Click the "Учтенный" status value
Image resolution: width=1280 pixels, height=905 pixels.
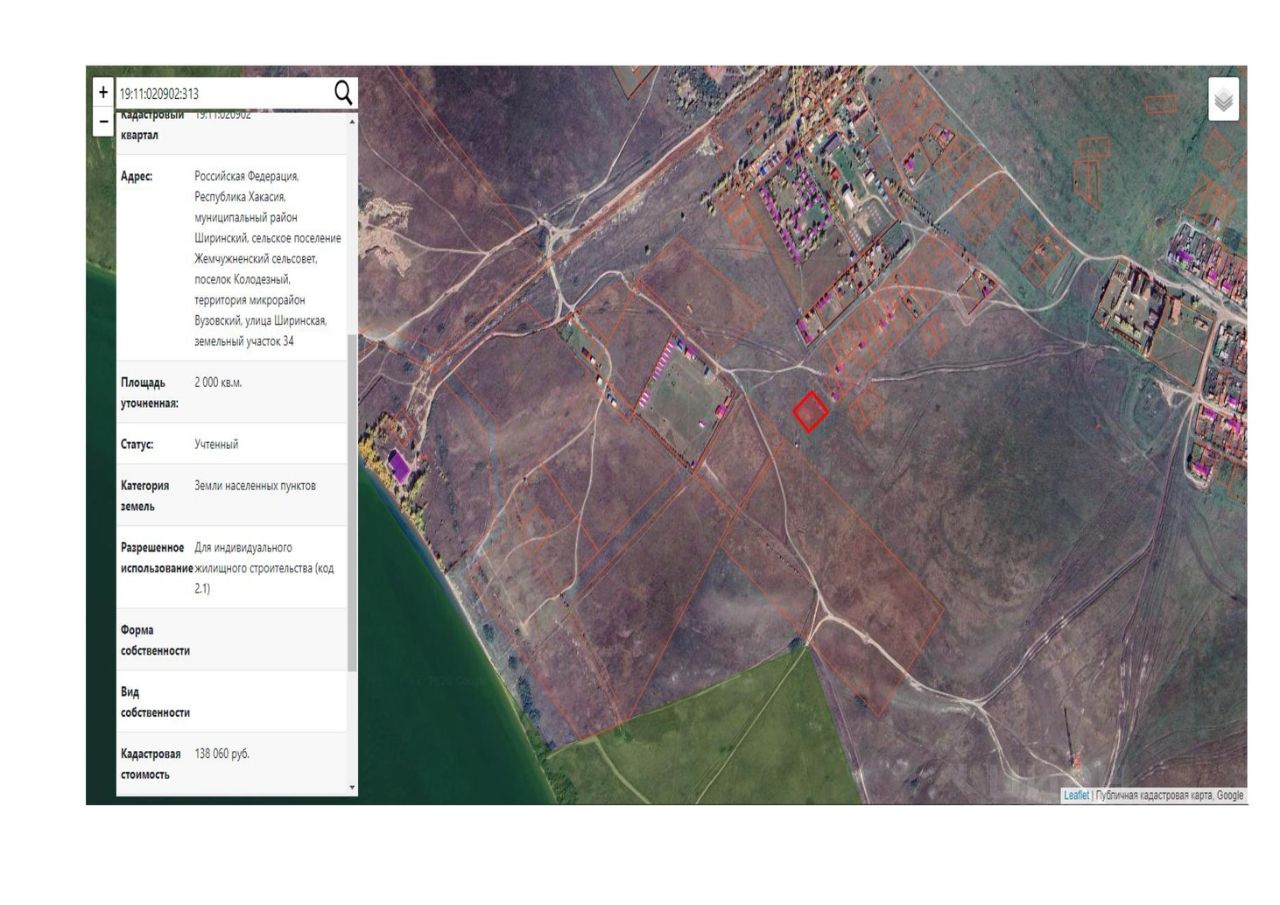[x=217, y=444]
